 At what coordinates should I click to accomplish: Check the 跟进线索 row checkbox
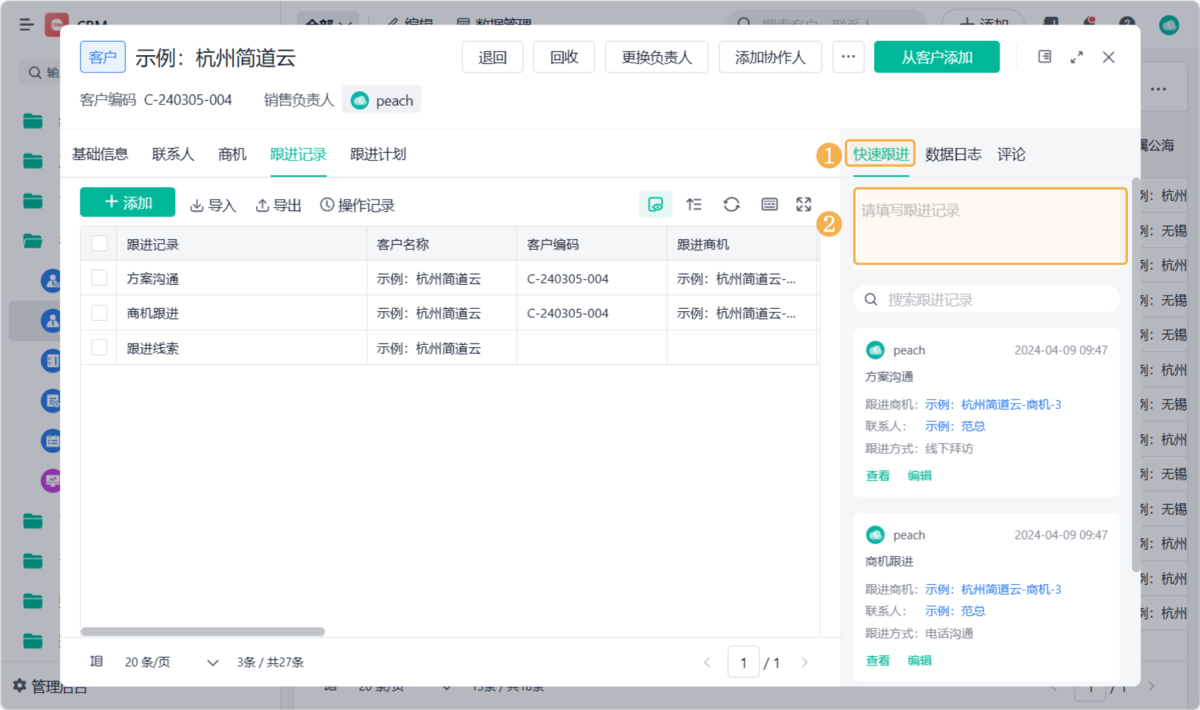pyautogui.click(x=99, y=347)
